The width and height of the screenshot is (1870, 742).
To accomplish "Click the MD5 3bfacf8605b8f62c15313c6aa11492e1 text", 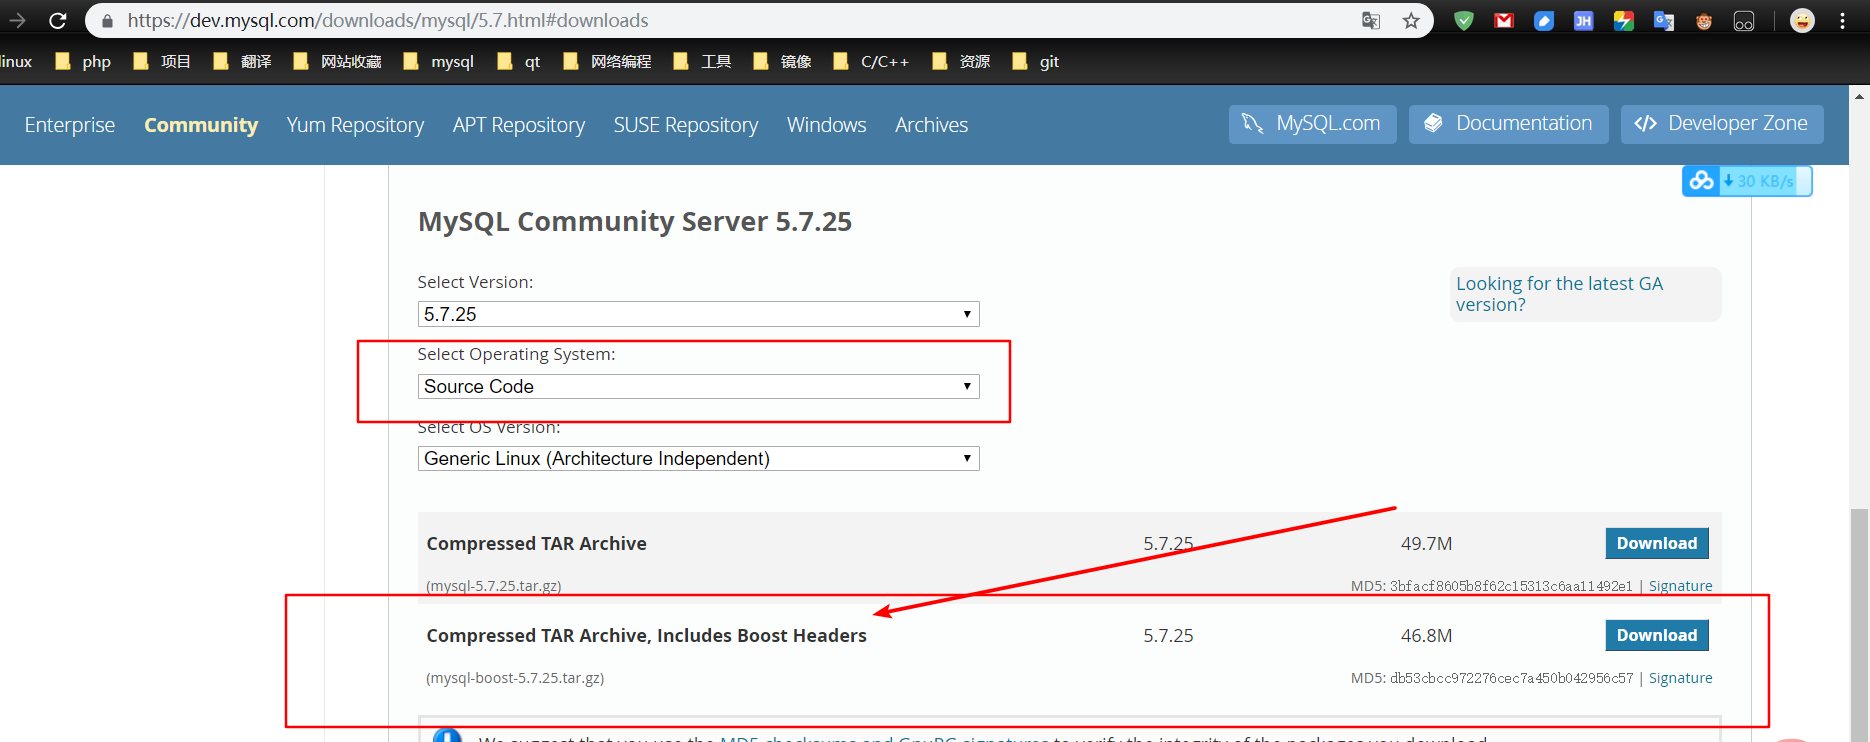I will point(1491,586).
